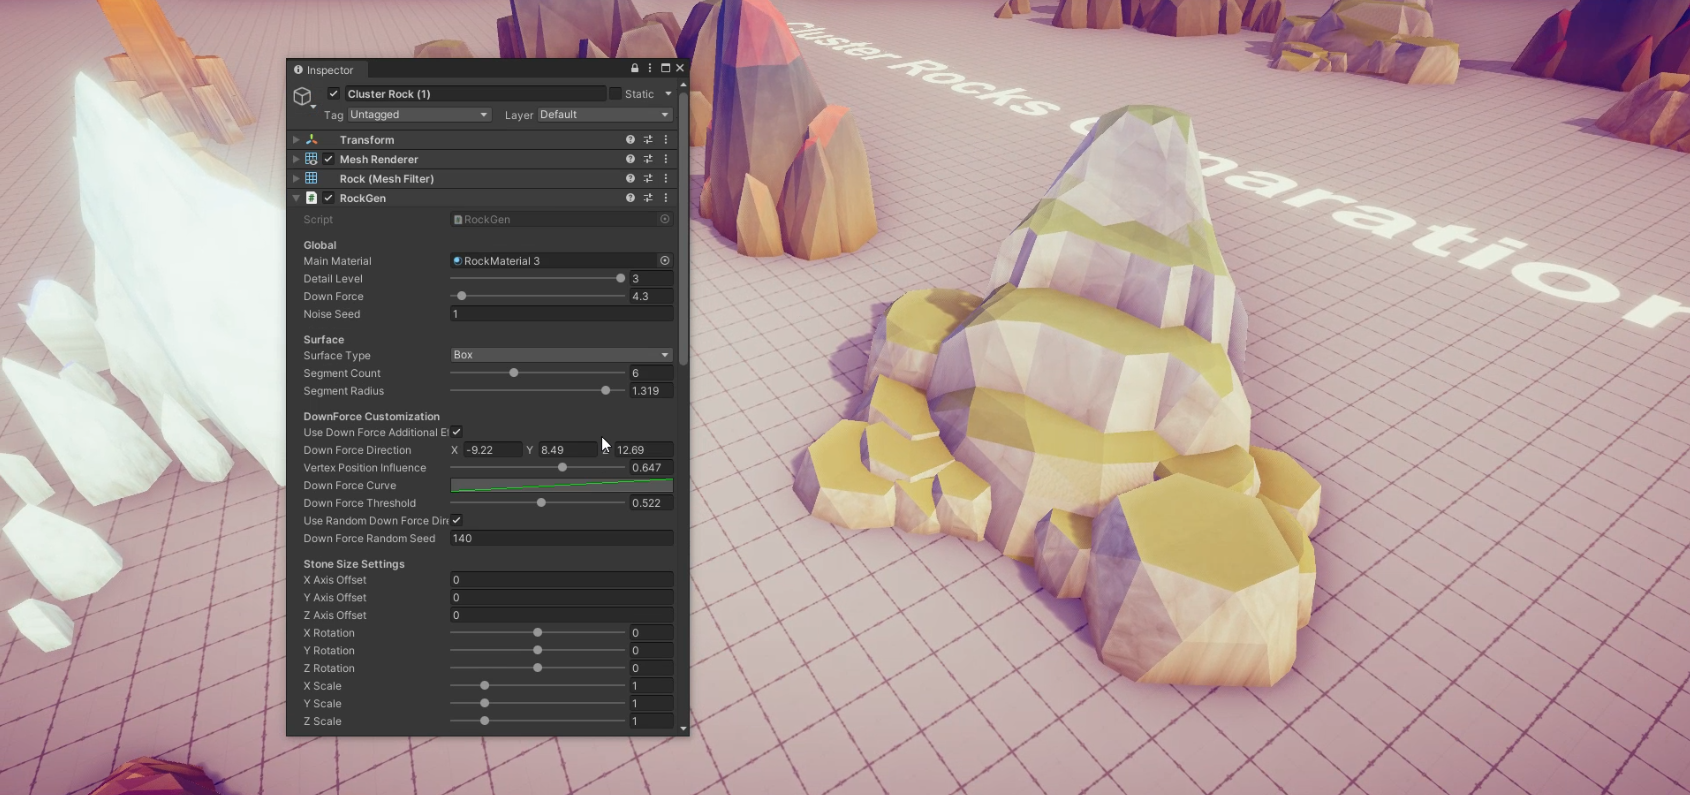Lock the Inspector panel
1690x795 pixels.
634,68
